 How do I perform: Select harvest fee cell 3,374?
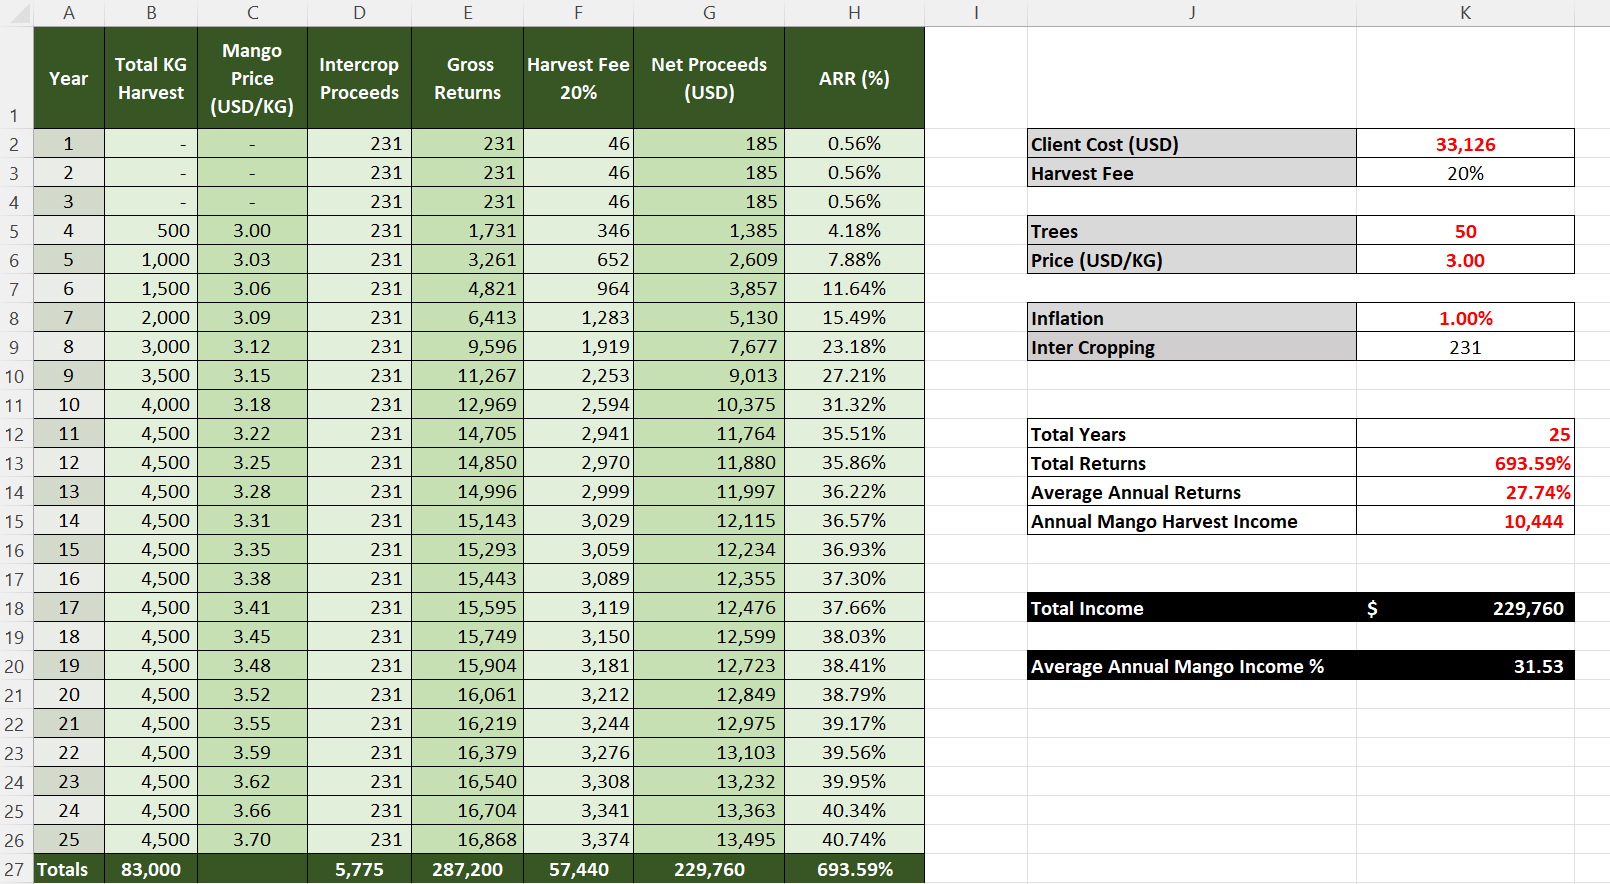pyautogui.click(x=578, y=840)
